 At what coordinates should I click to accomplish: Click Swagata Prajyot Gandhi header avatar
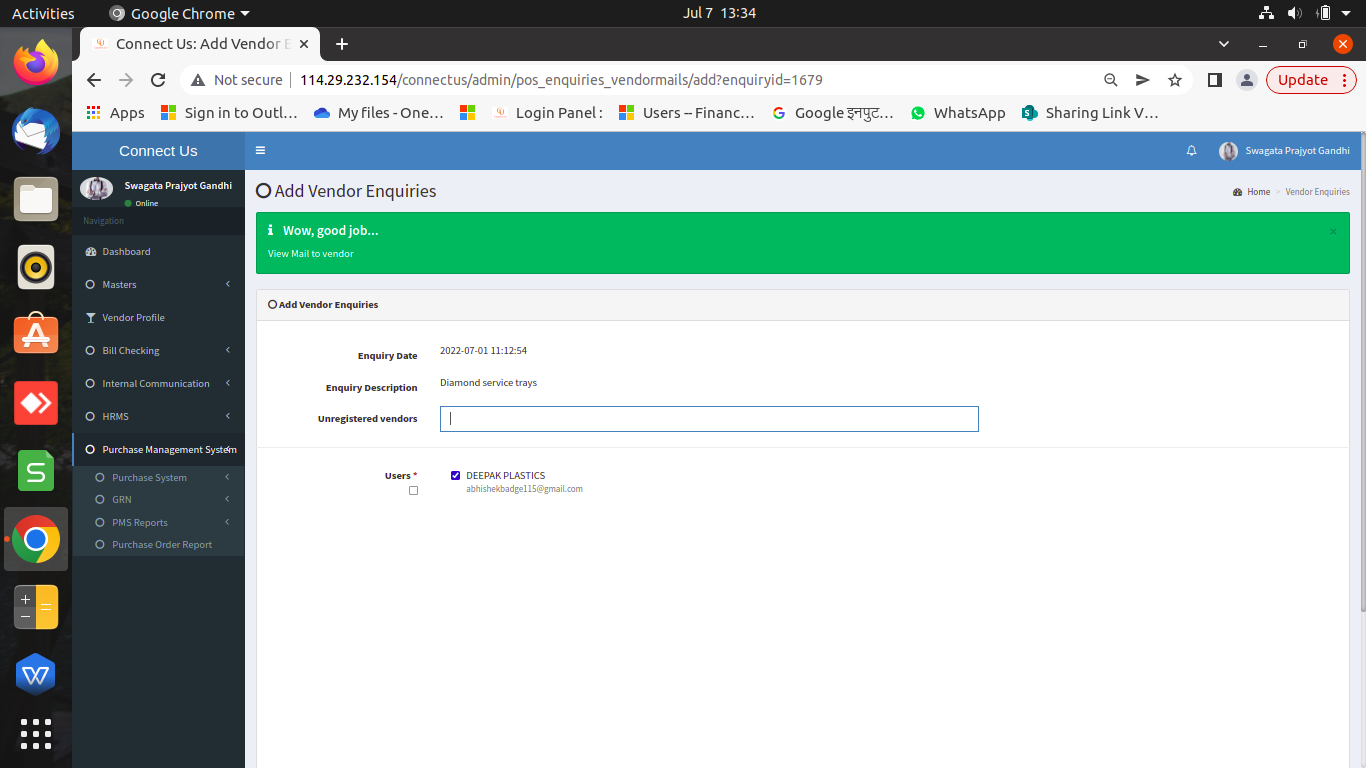(1228, 151)
